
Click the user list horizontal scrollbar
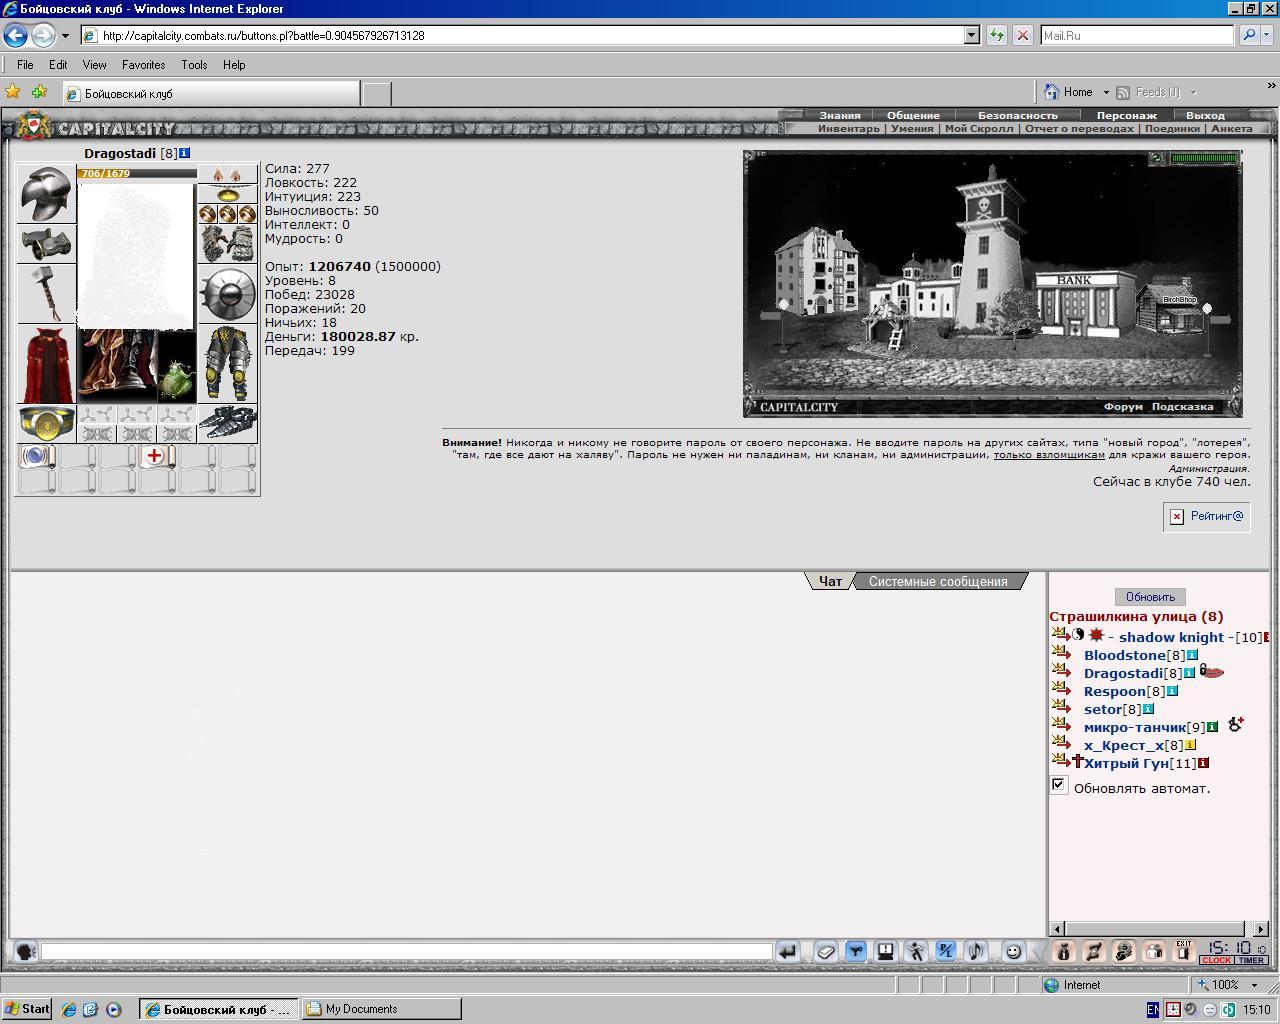click(x=1159, y=928)
